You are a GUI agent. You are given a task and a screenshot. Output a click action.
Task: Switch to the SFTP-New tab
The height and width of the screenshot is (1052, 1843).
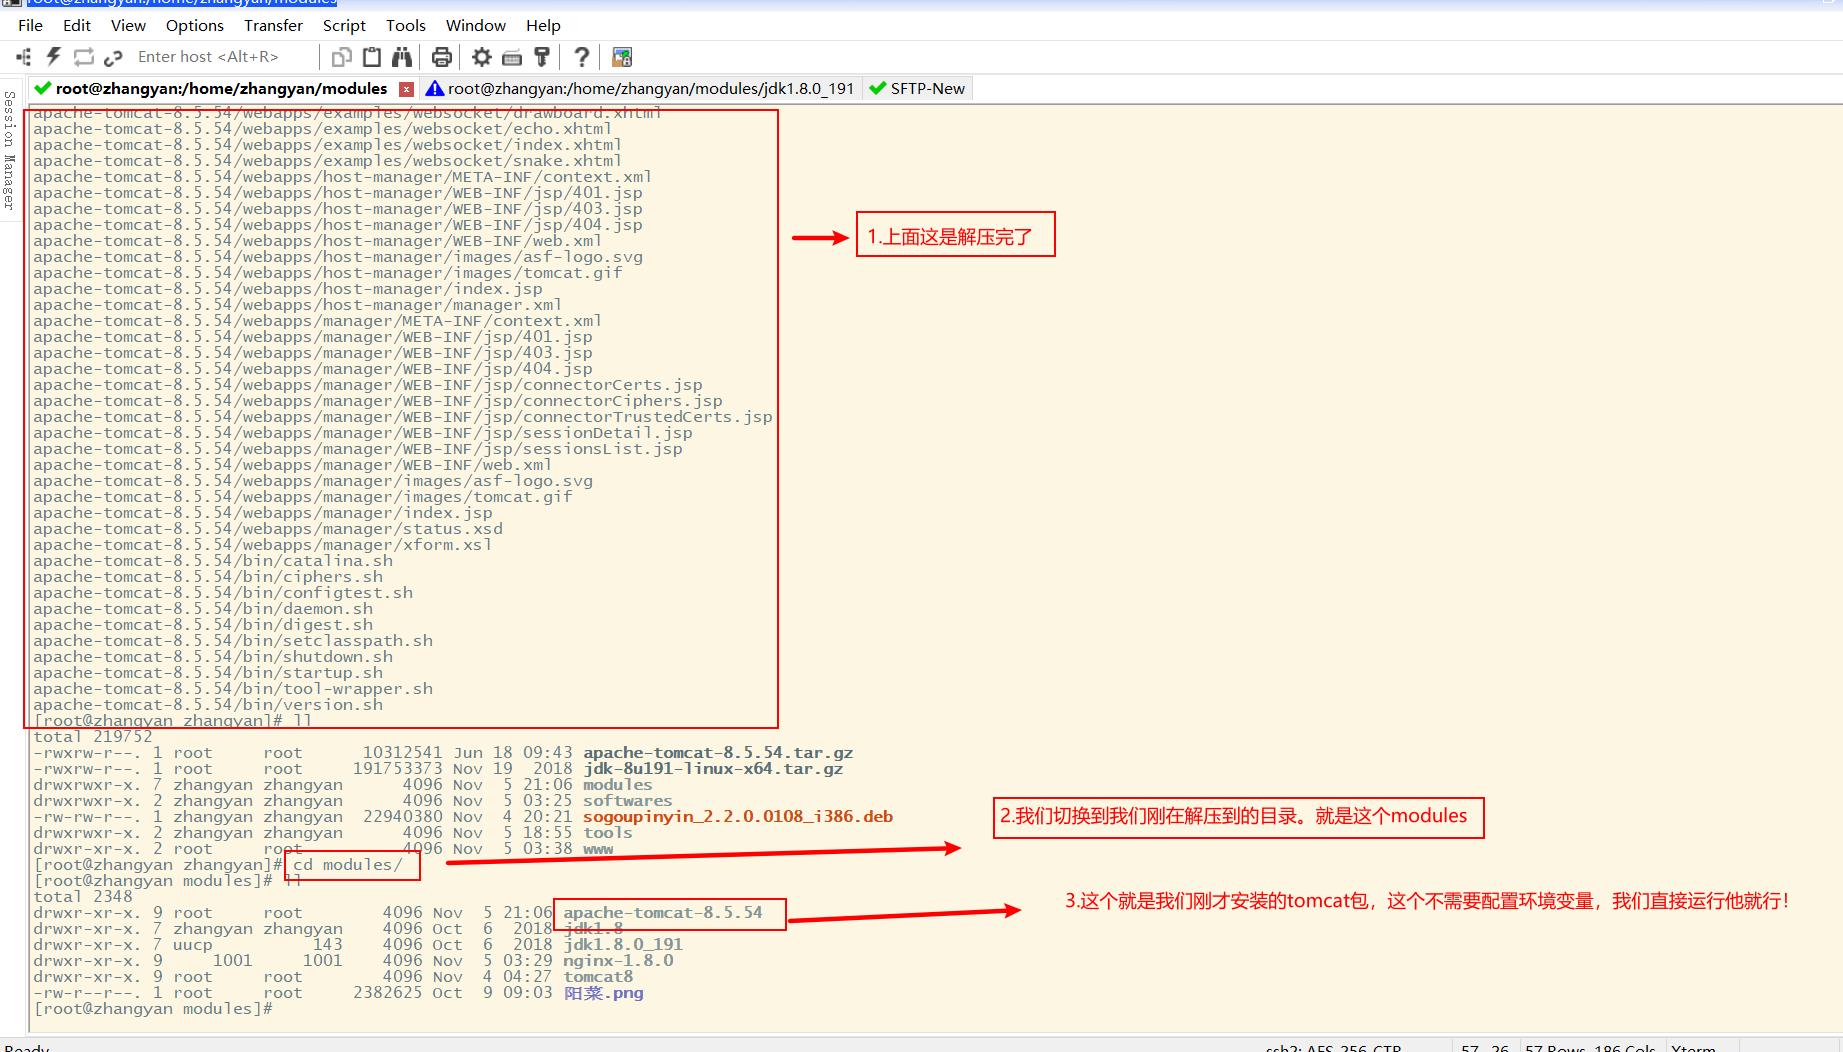pyautogui.click(x=927, y=88)
